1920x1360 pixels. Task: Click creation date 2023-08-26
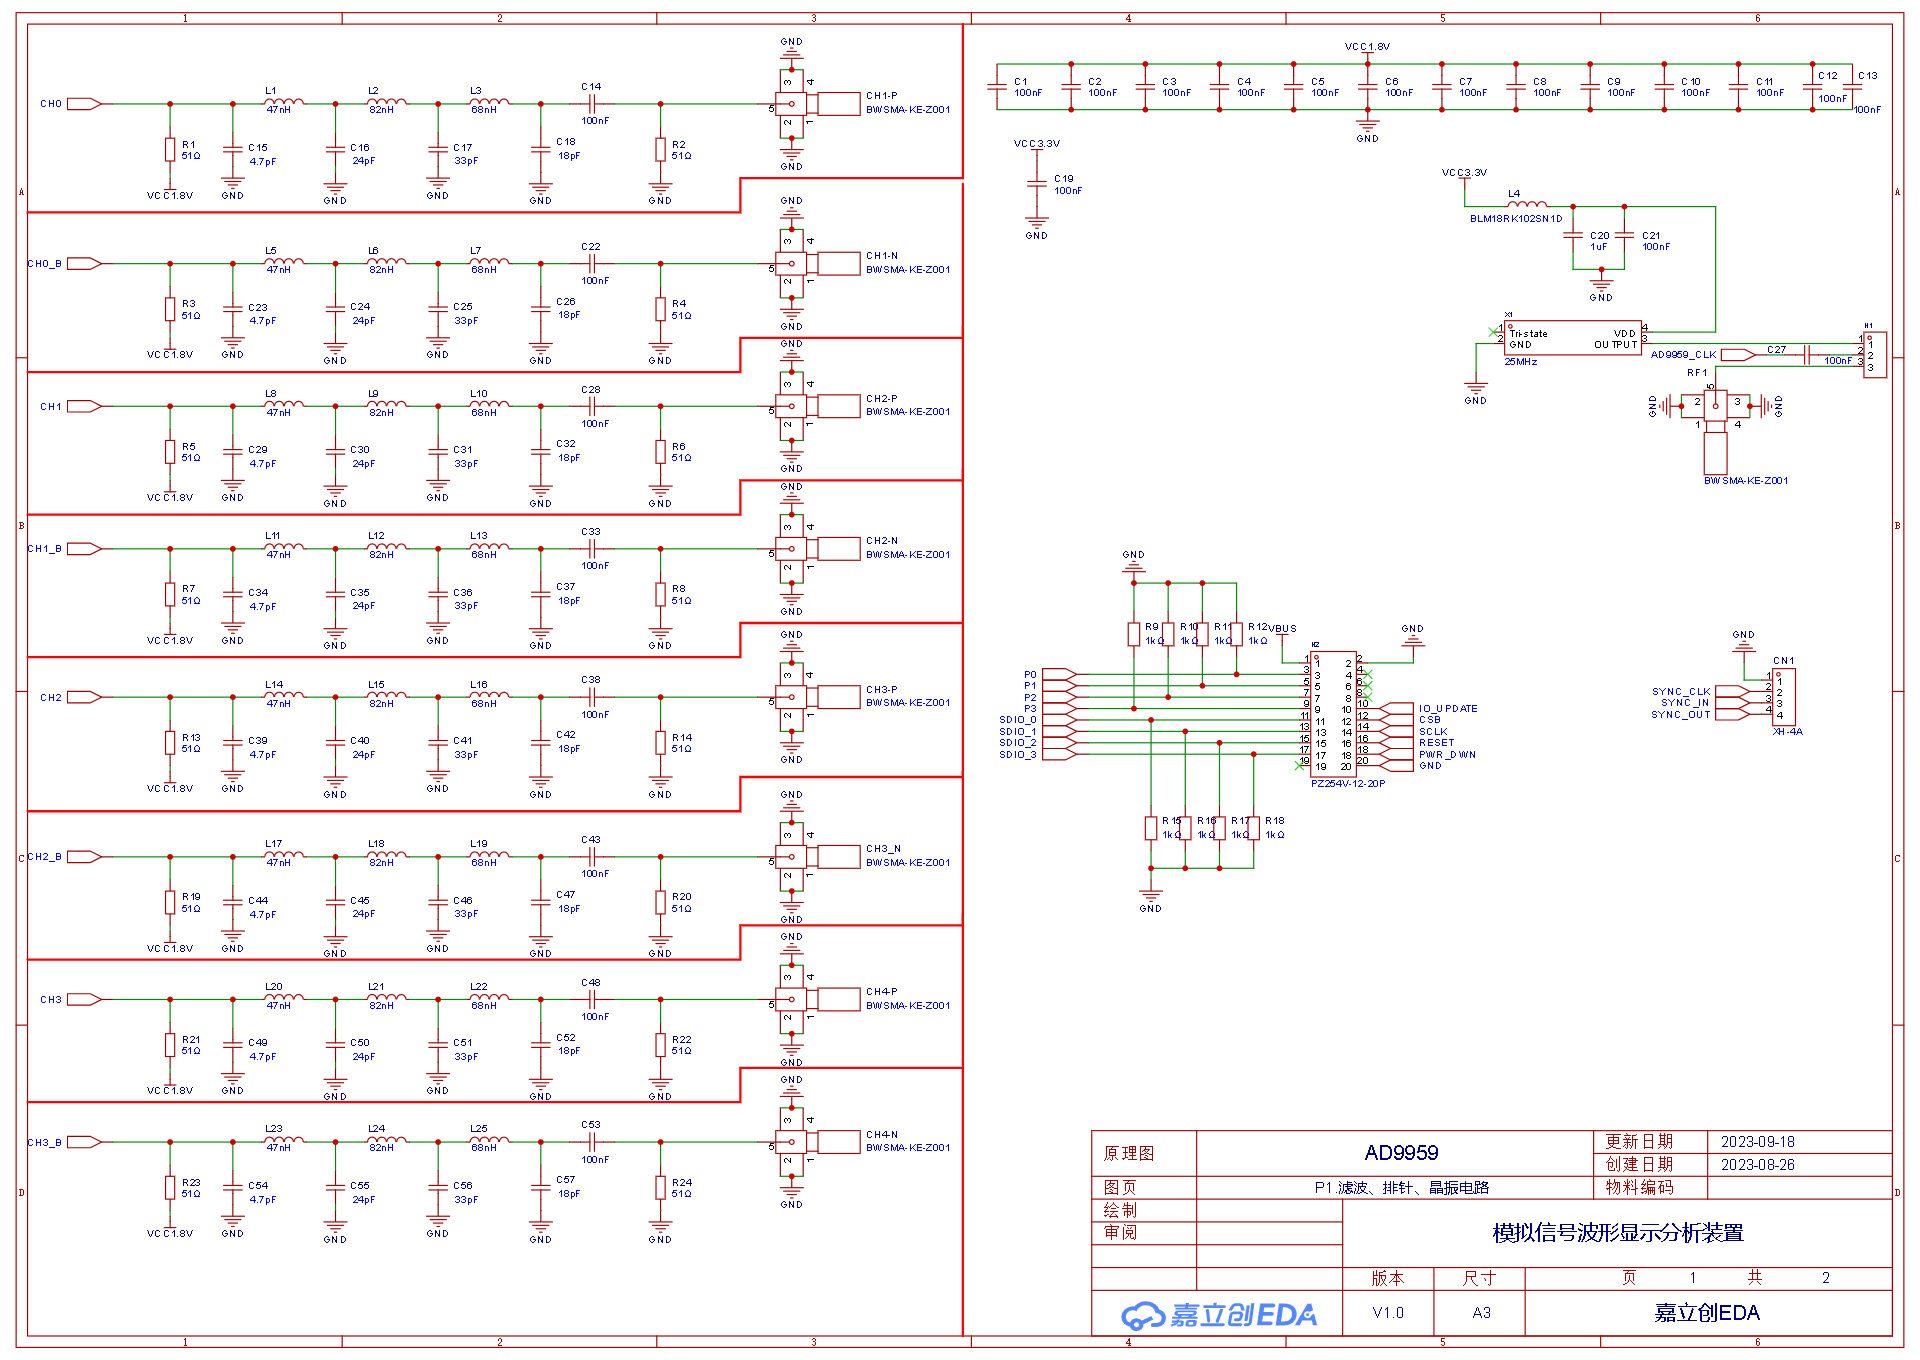pyautogui.click(x=1757, y=1165)
